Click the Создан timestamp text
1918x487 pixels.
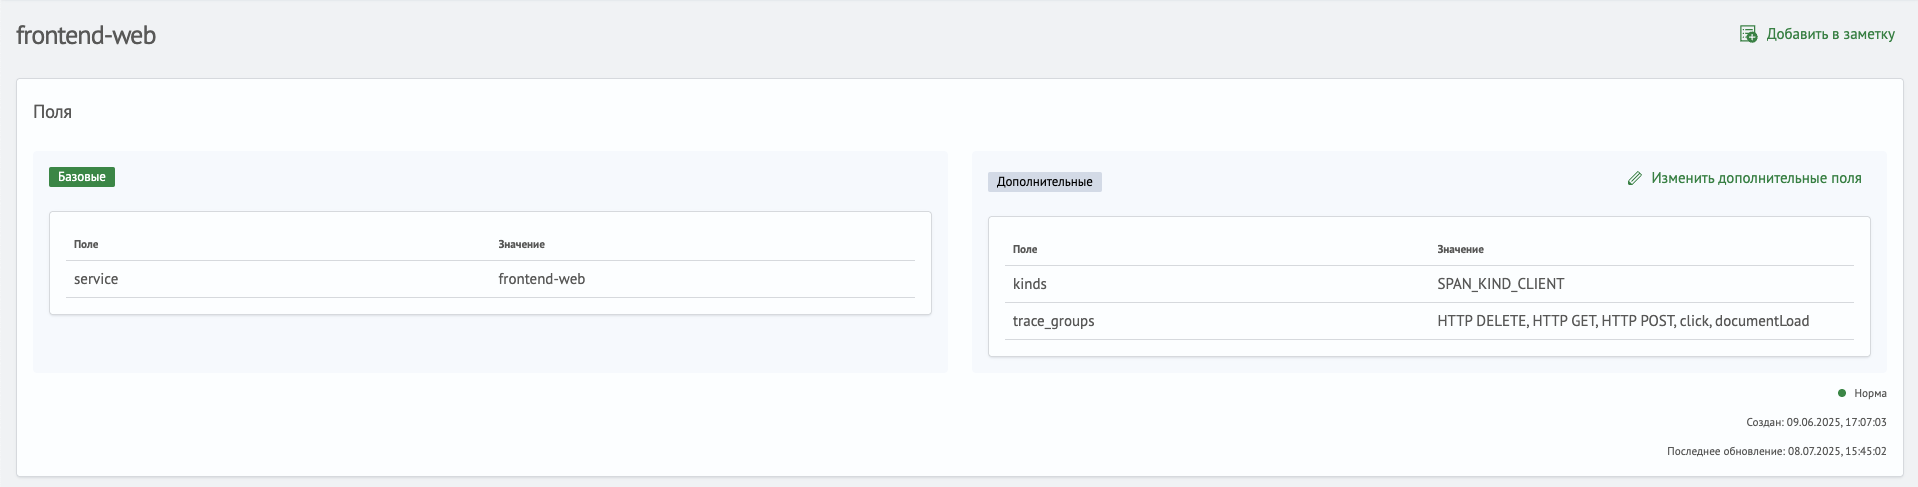(x=1817, y=422)
